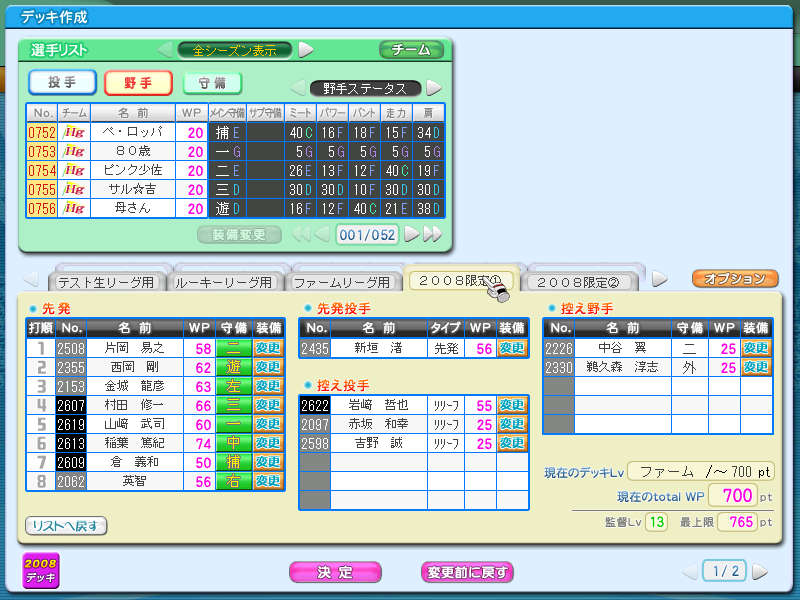Switch to the 2008限定② tab
Screen dimensions: 800x600
tap(580, 282)
